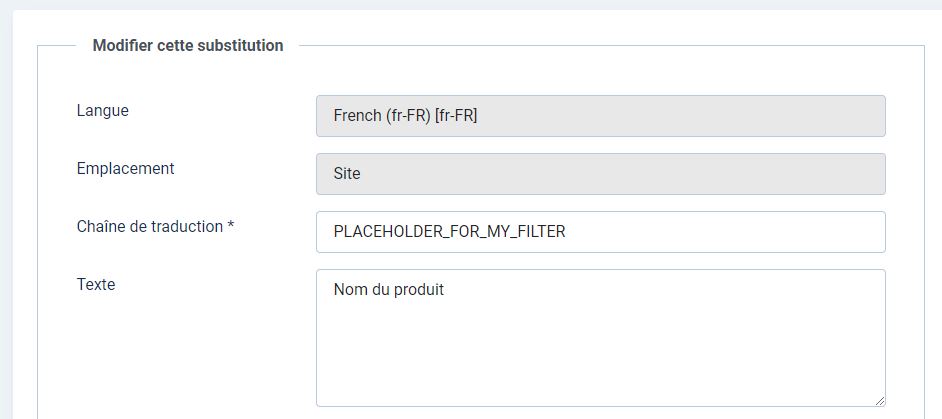Click the "Emplacement" field label
942x419 pixels.
125,169
